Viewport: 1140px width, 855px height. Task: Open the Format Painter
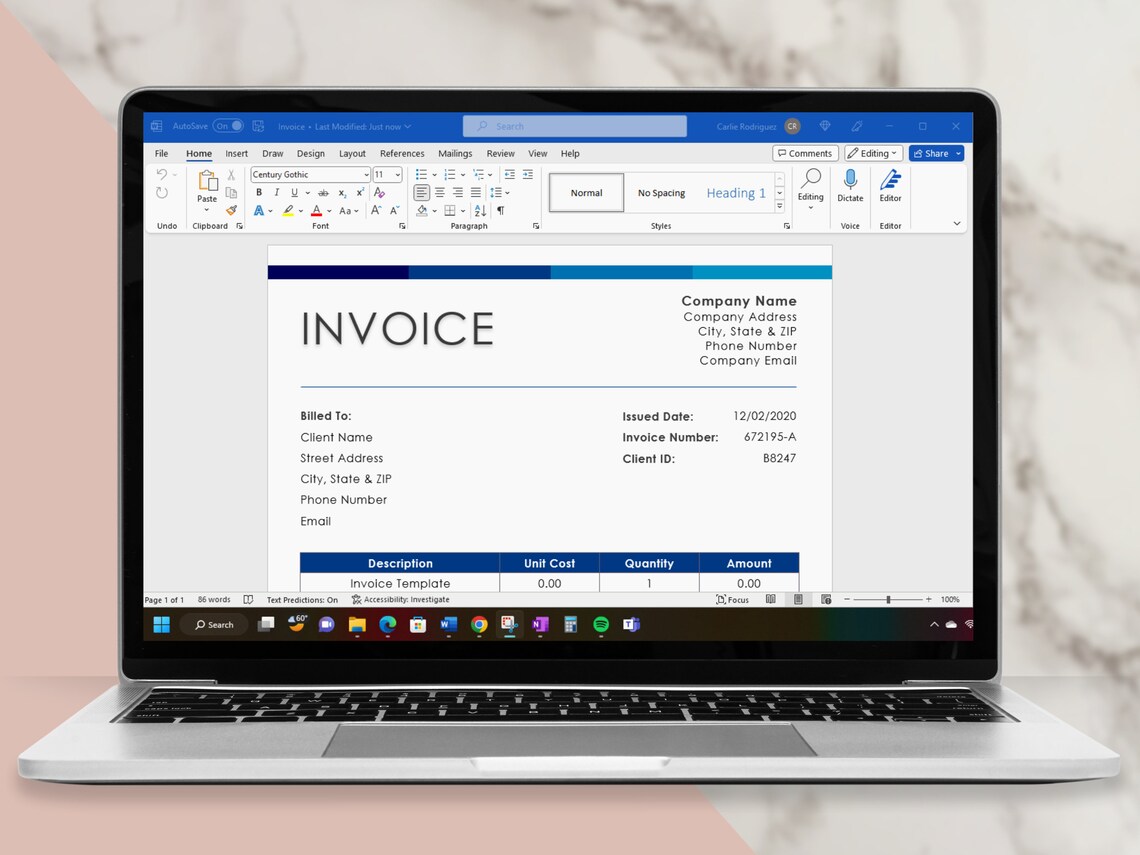click(x=229, y=210)
